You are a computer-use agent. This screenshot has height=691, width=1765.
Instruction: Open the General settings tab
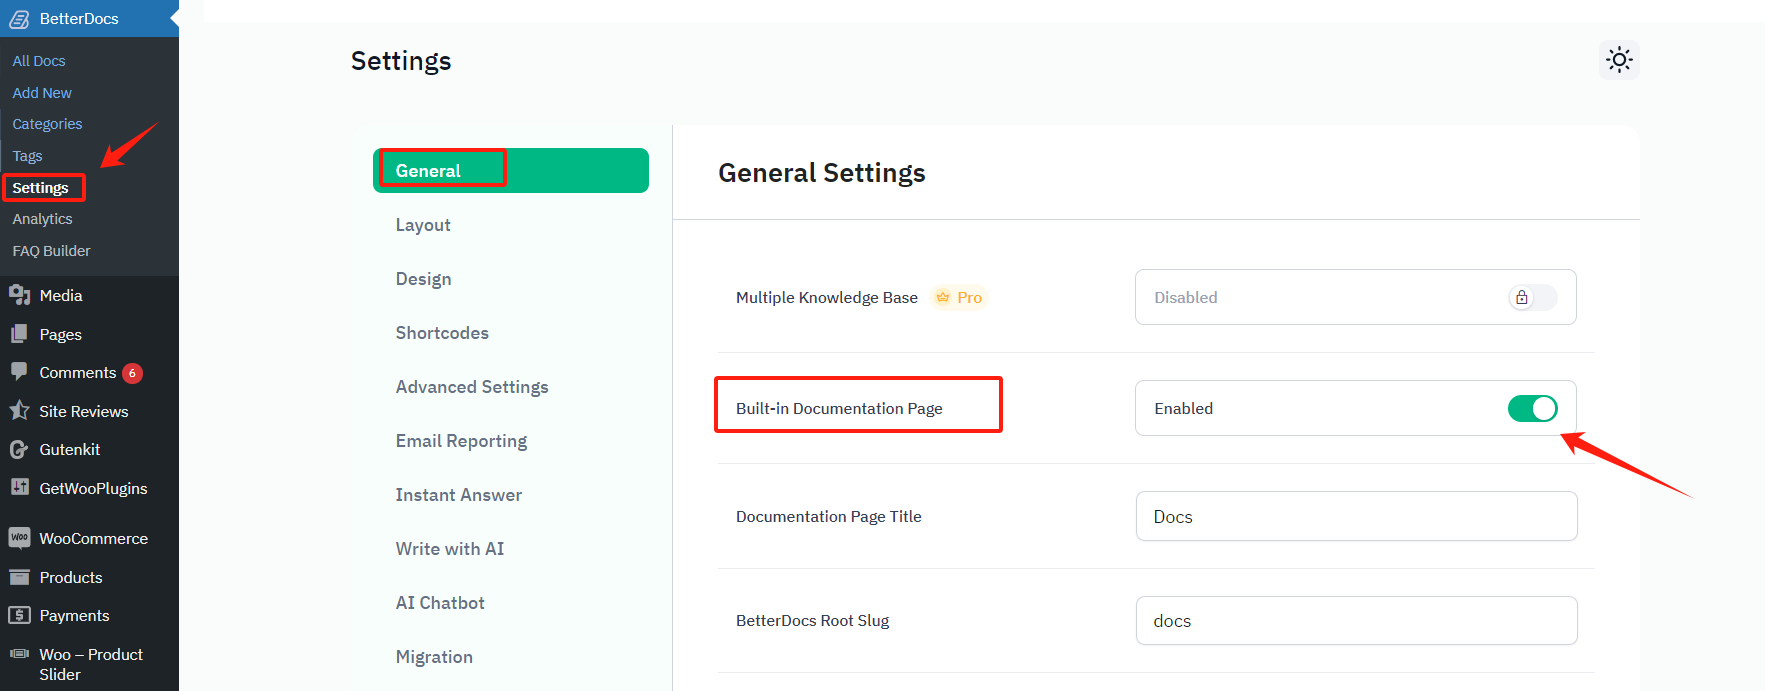coord(511,170)
